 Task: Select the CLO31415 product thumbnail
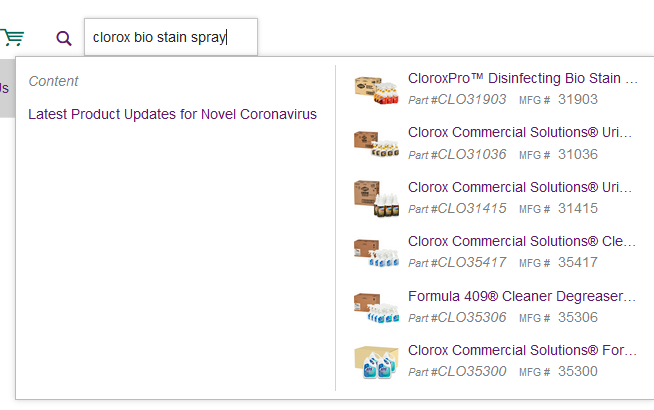pyautogui.click(x=376, y=198)
